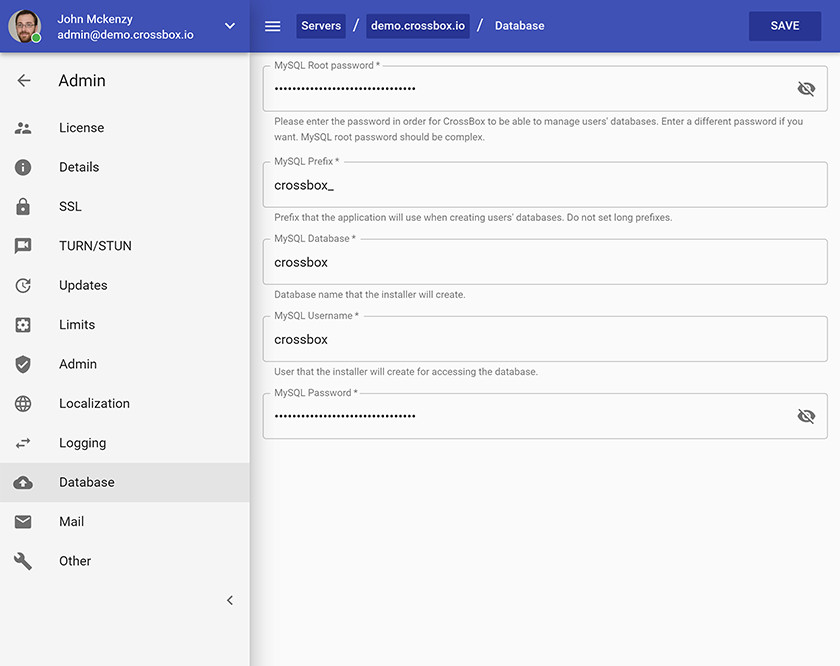Focus the MySQL Password field
Viewport: 840px width, 666px height.
tap(545, 416)
